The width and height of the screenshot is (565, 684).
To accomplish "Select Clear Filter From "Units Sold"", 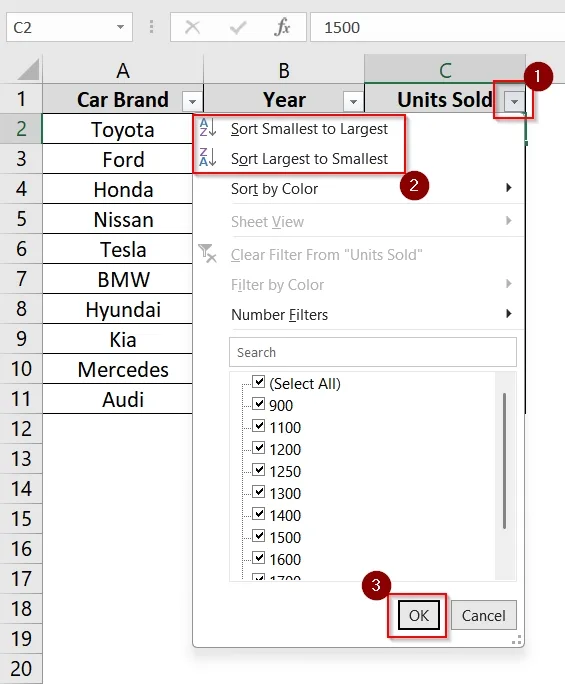I will (x=359, y=254).
